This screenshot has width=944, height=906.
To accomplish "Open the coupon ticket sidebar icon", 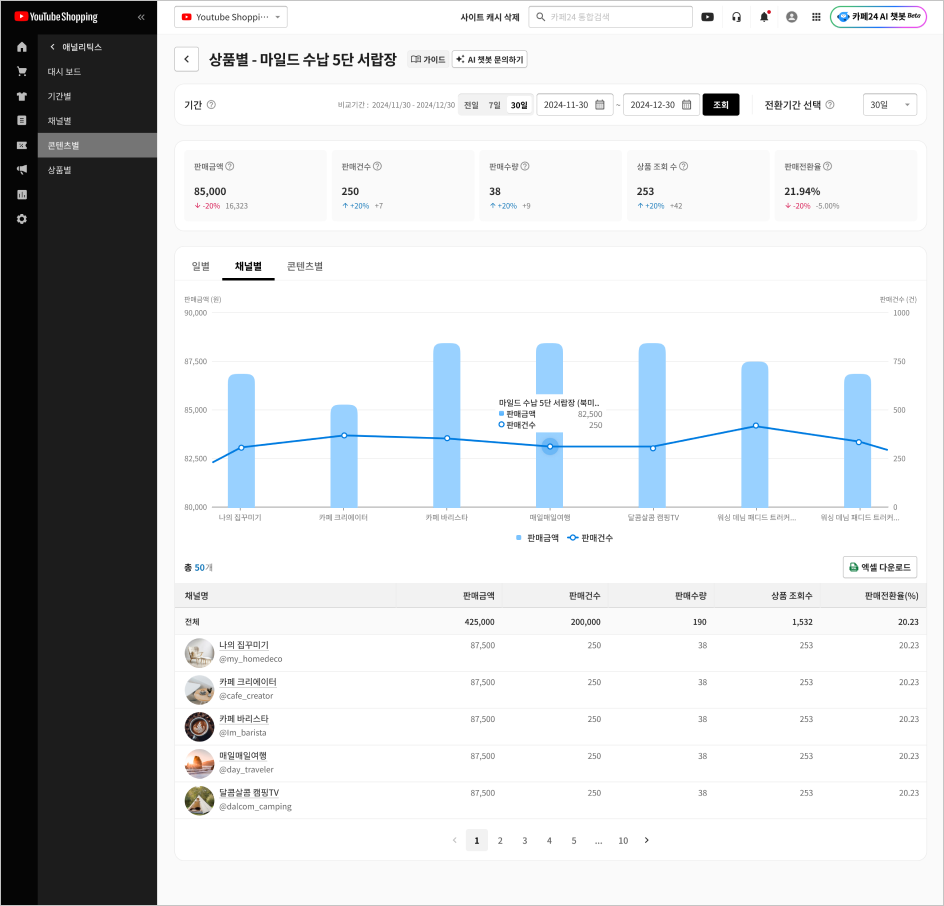I will click(22, 145).
